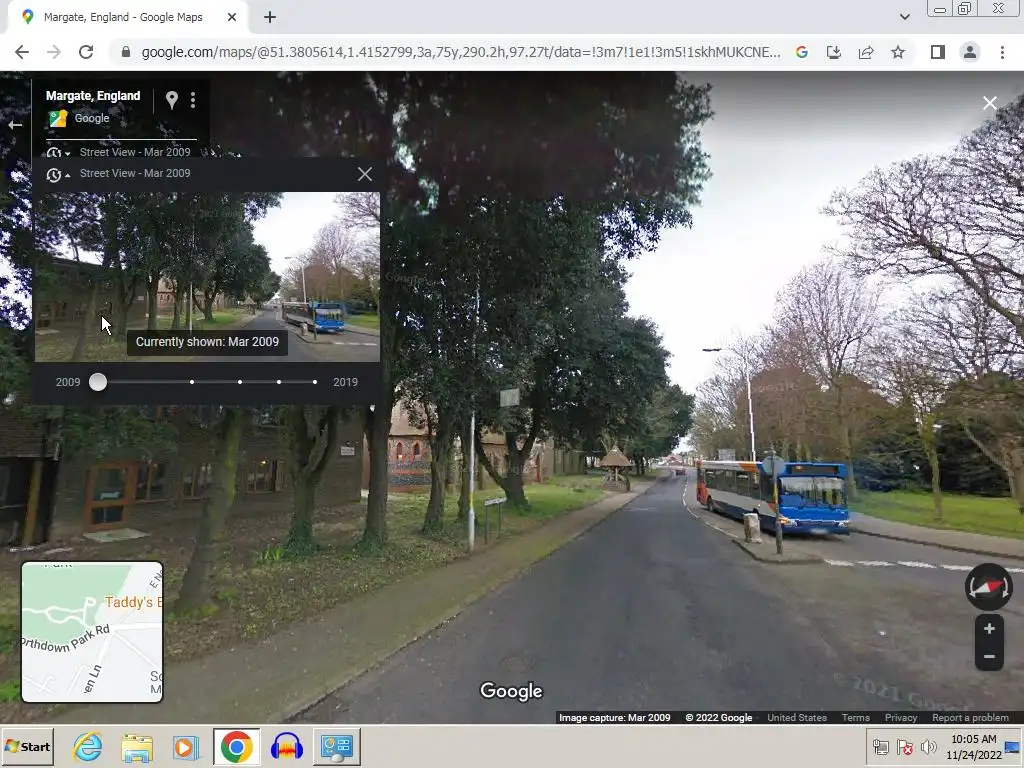Reload the Google Maps page
Viewport: 1024px width, 768px height.
tap(86, 52)
